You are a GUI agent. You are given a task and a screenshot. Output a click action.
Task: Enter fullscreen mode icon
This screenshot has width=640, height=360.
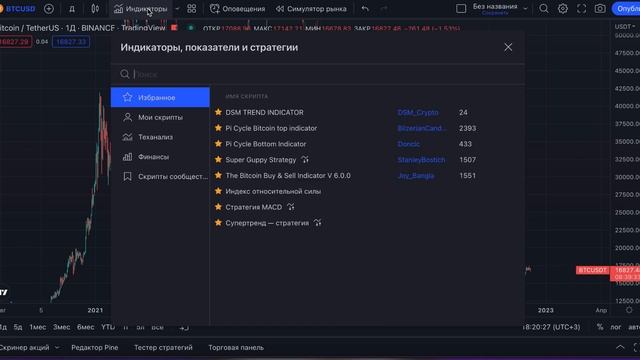click(x=581, y=9)
